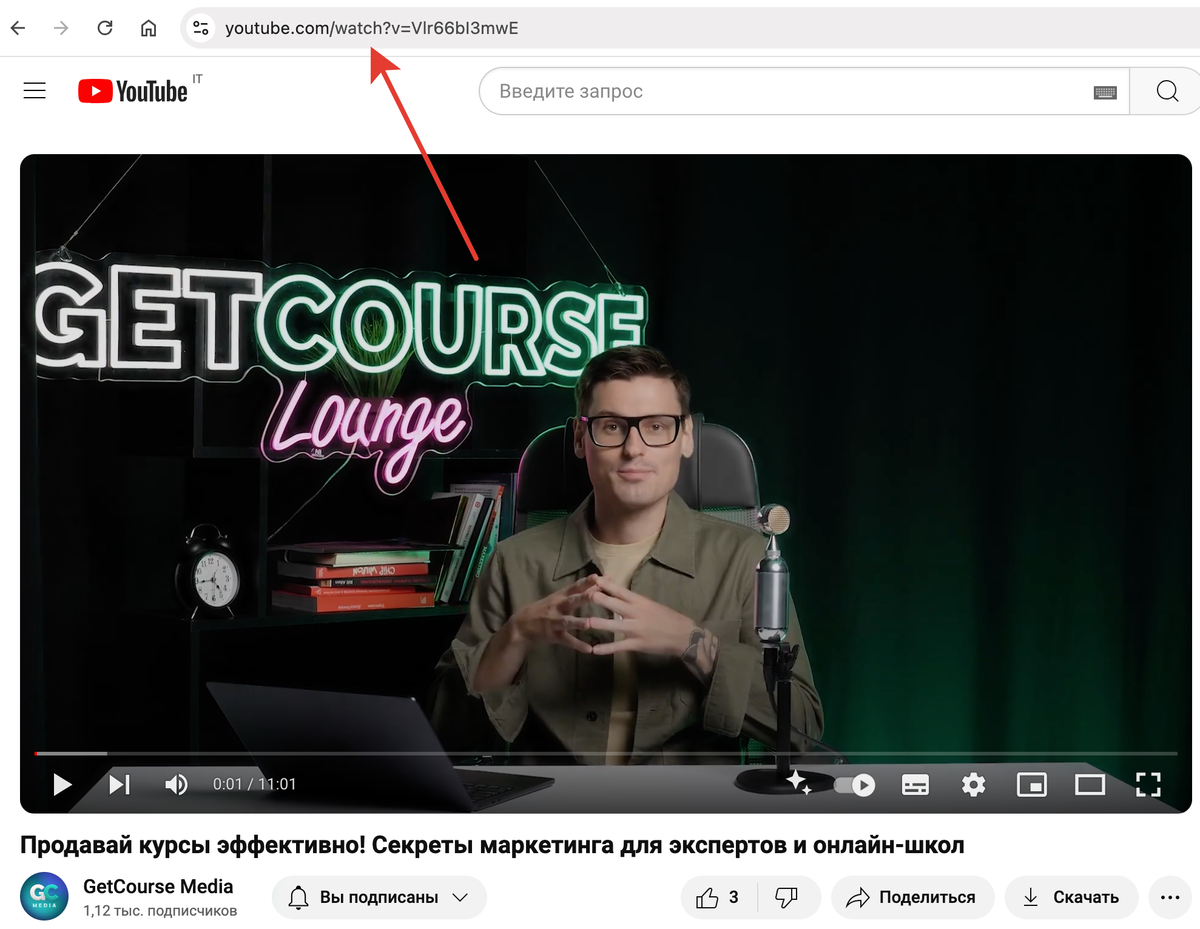The image size is (1200, 929).
Task: Toggle subtitles in the player
Action: click(x=915, y=785)
